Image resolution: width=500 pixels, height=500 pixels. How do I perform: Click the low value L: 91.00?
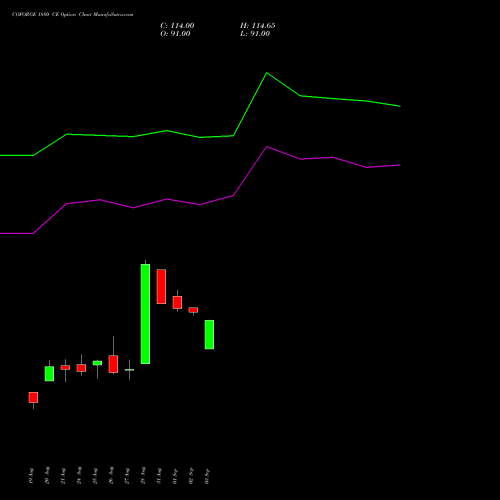click(x=255, y=34)
